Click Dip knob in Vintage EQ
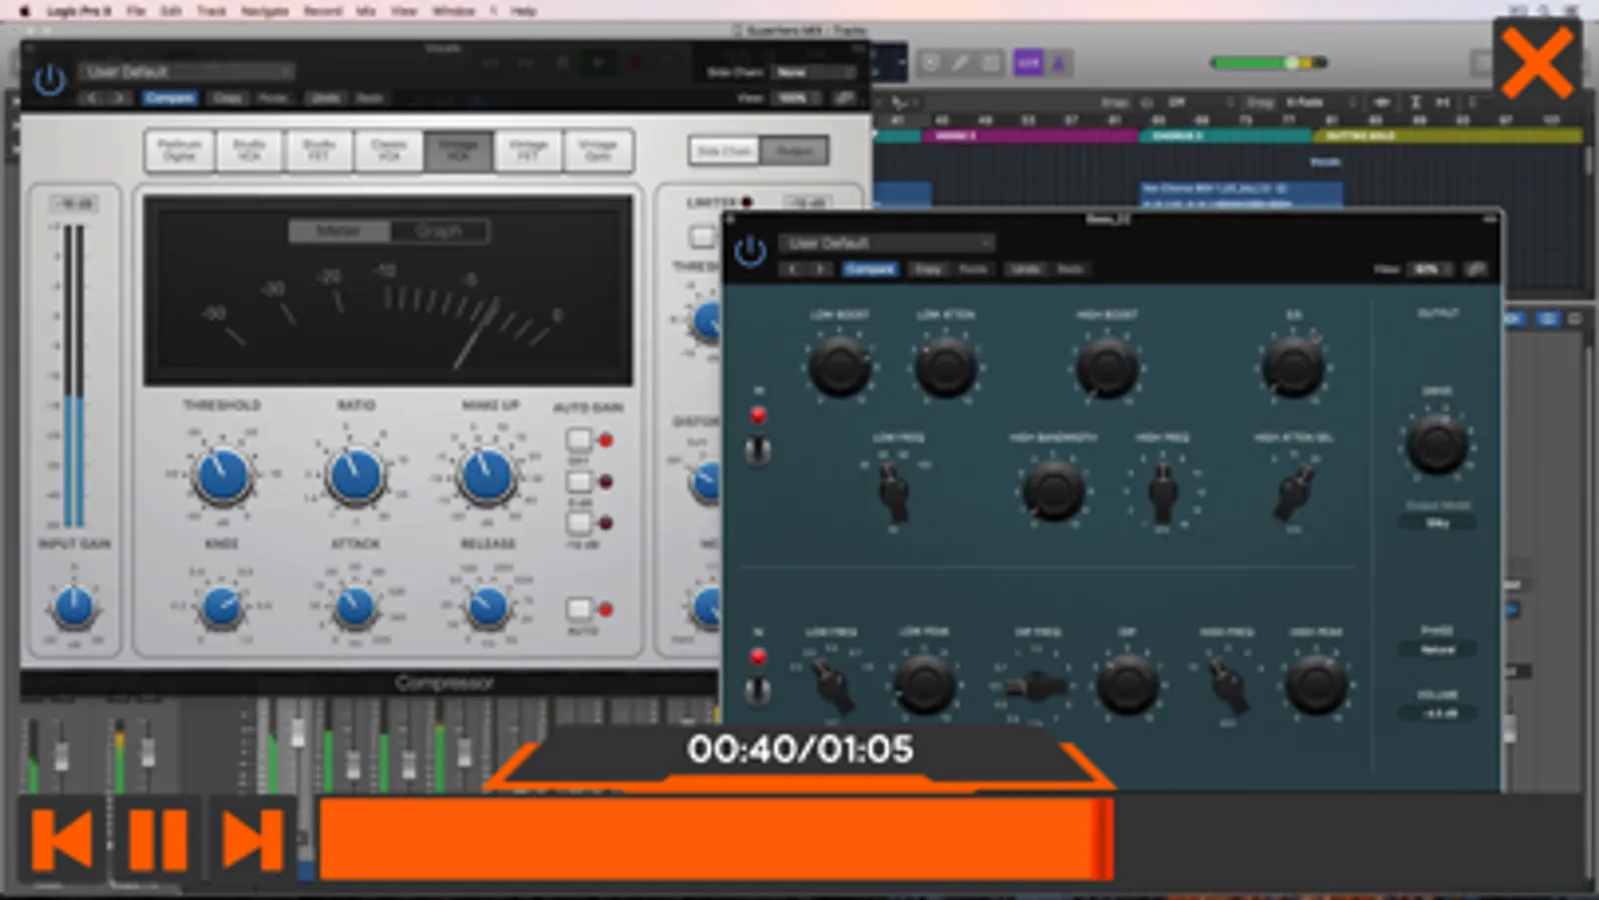This screenshot has width=1599, height=900. [1128, 684]
